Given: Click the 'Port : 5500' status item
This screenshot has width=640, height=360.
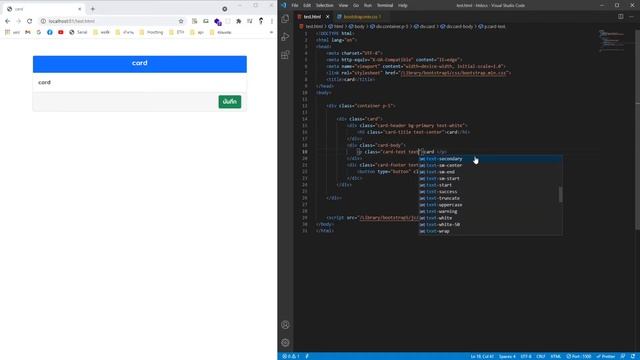Looking at the screenshot, I should [x=579, y=356].
